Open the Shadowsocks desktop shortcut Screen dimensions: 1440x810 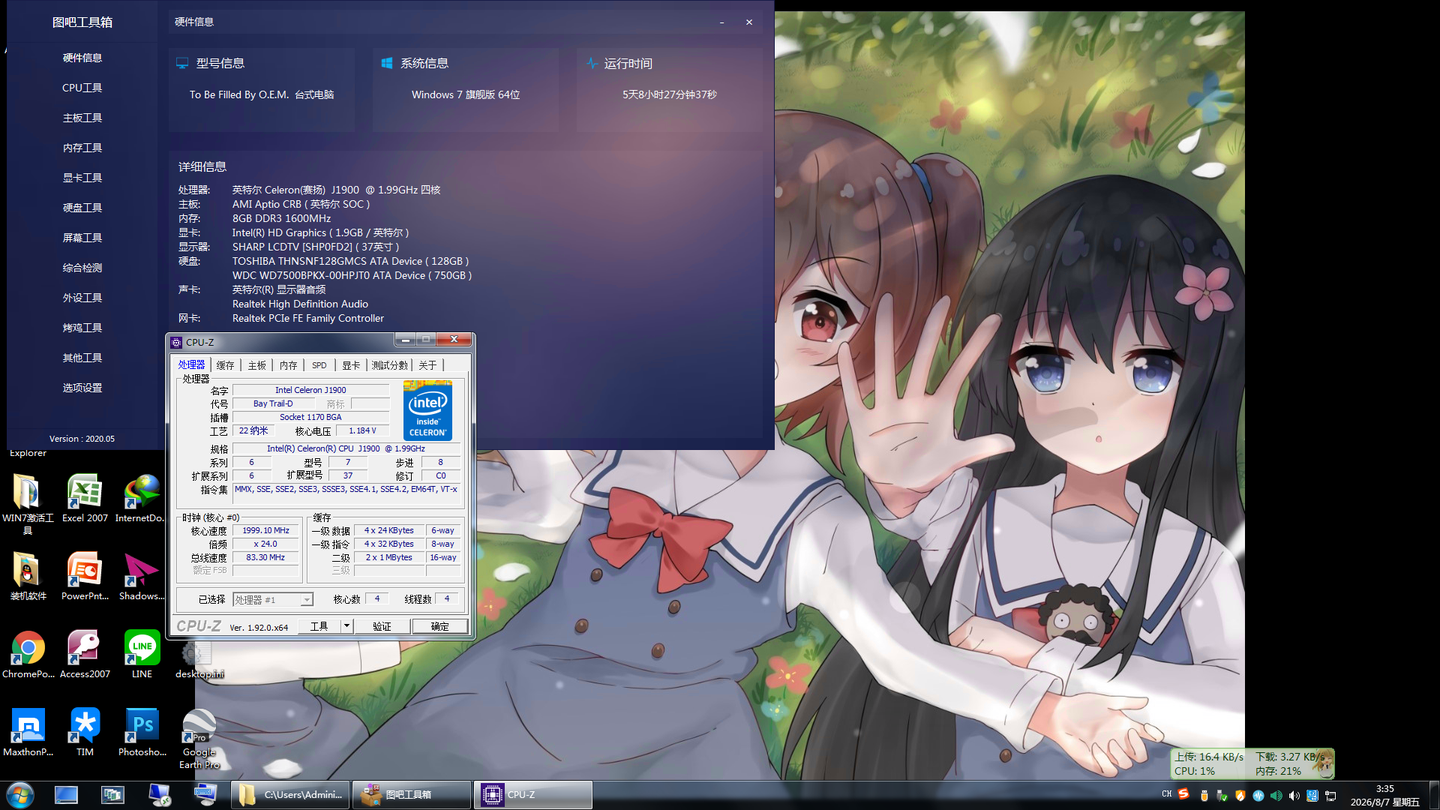tap(141, 575)
